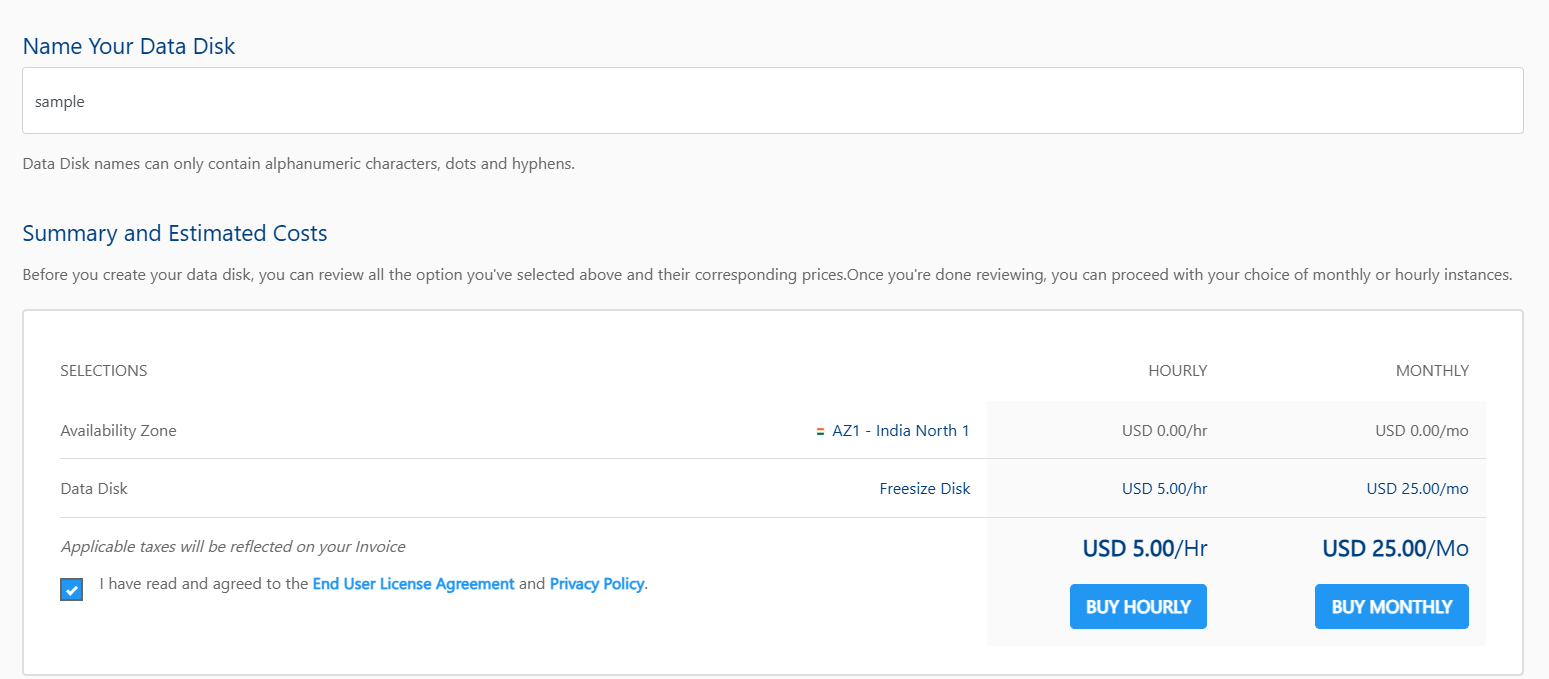Click the Data Disk monthly price USD 25.00/mo
The height and width of the screenshot is (679, 1549).
[1417, 489]
